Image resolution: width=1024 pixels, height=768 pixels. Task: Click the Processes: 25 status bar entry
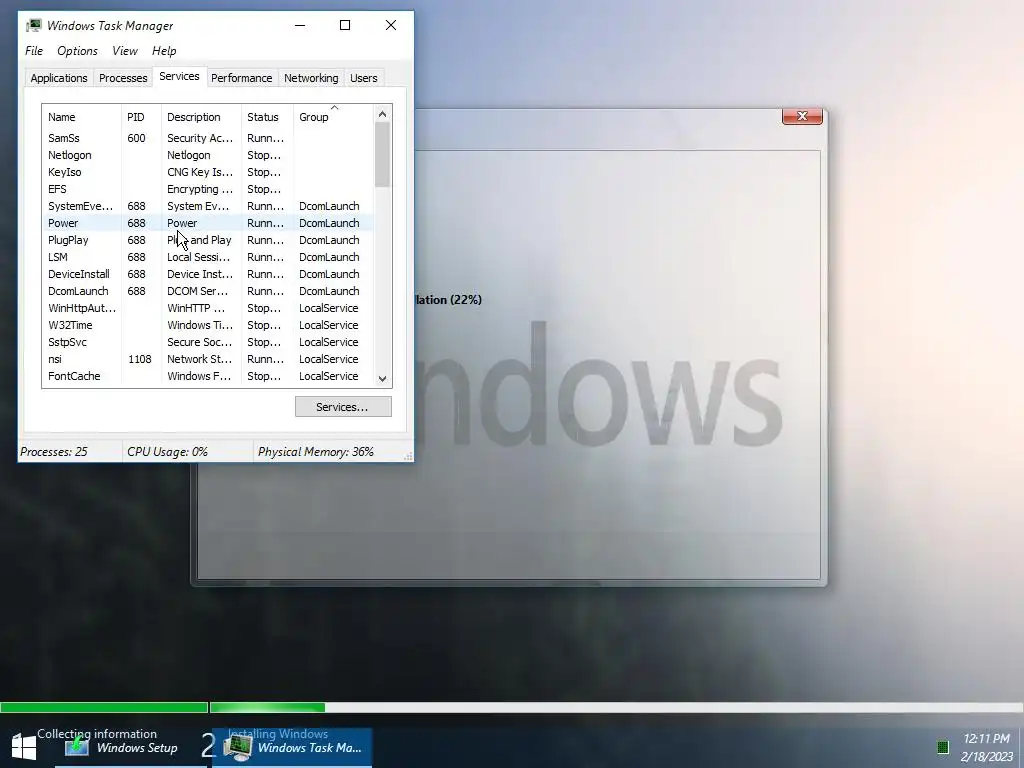54,451
